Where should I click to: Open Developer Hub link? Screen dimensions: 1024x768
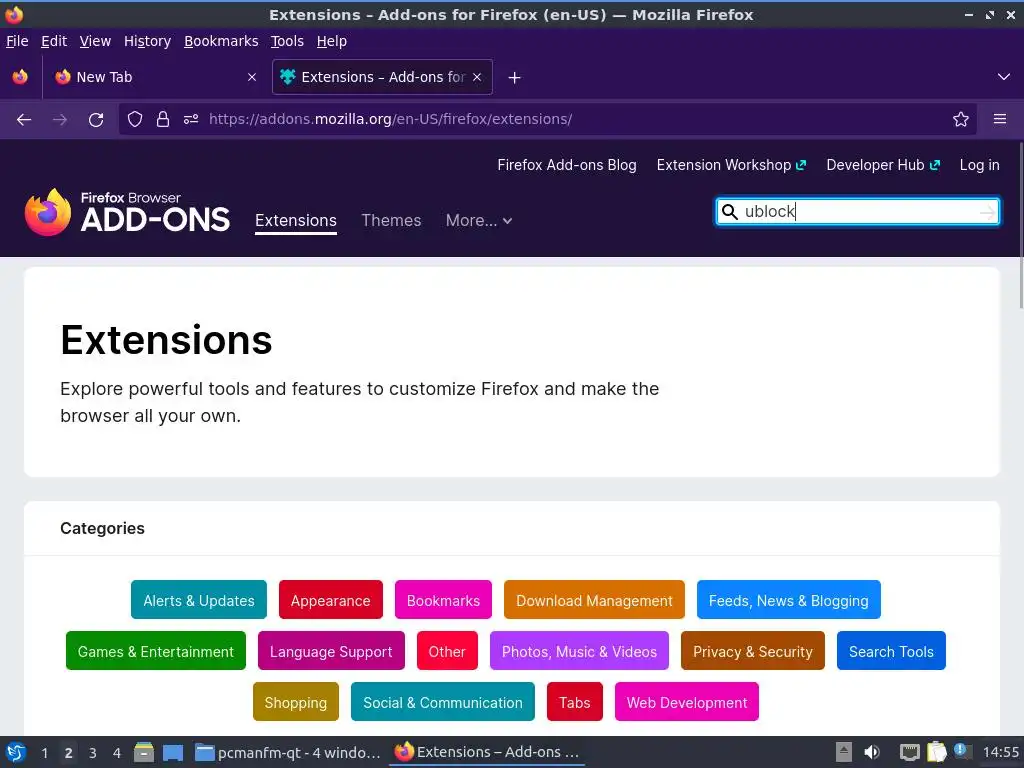(882, 165)
